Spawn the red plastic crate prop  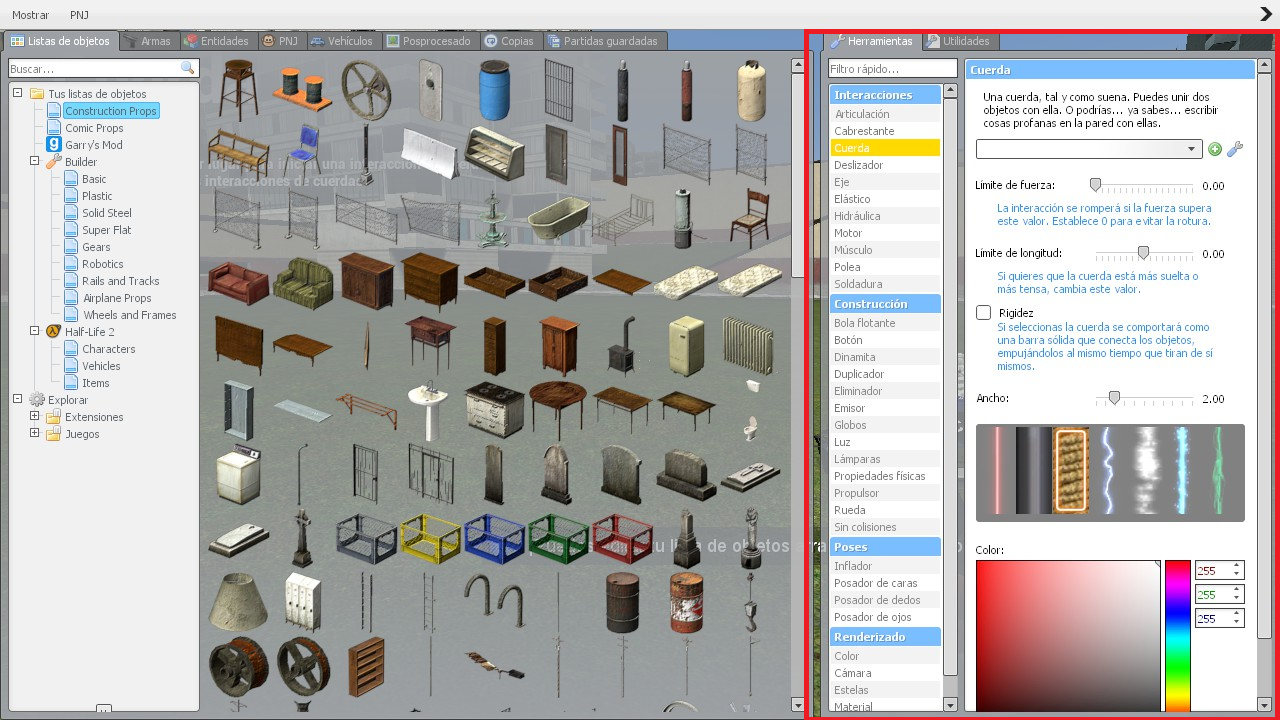click(622, 538)
